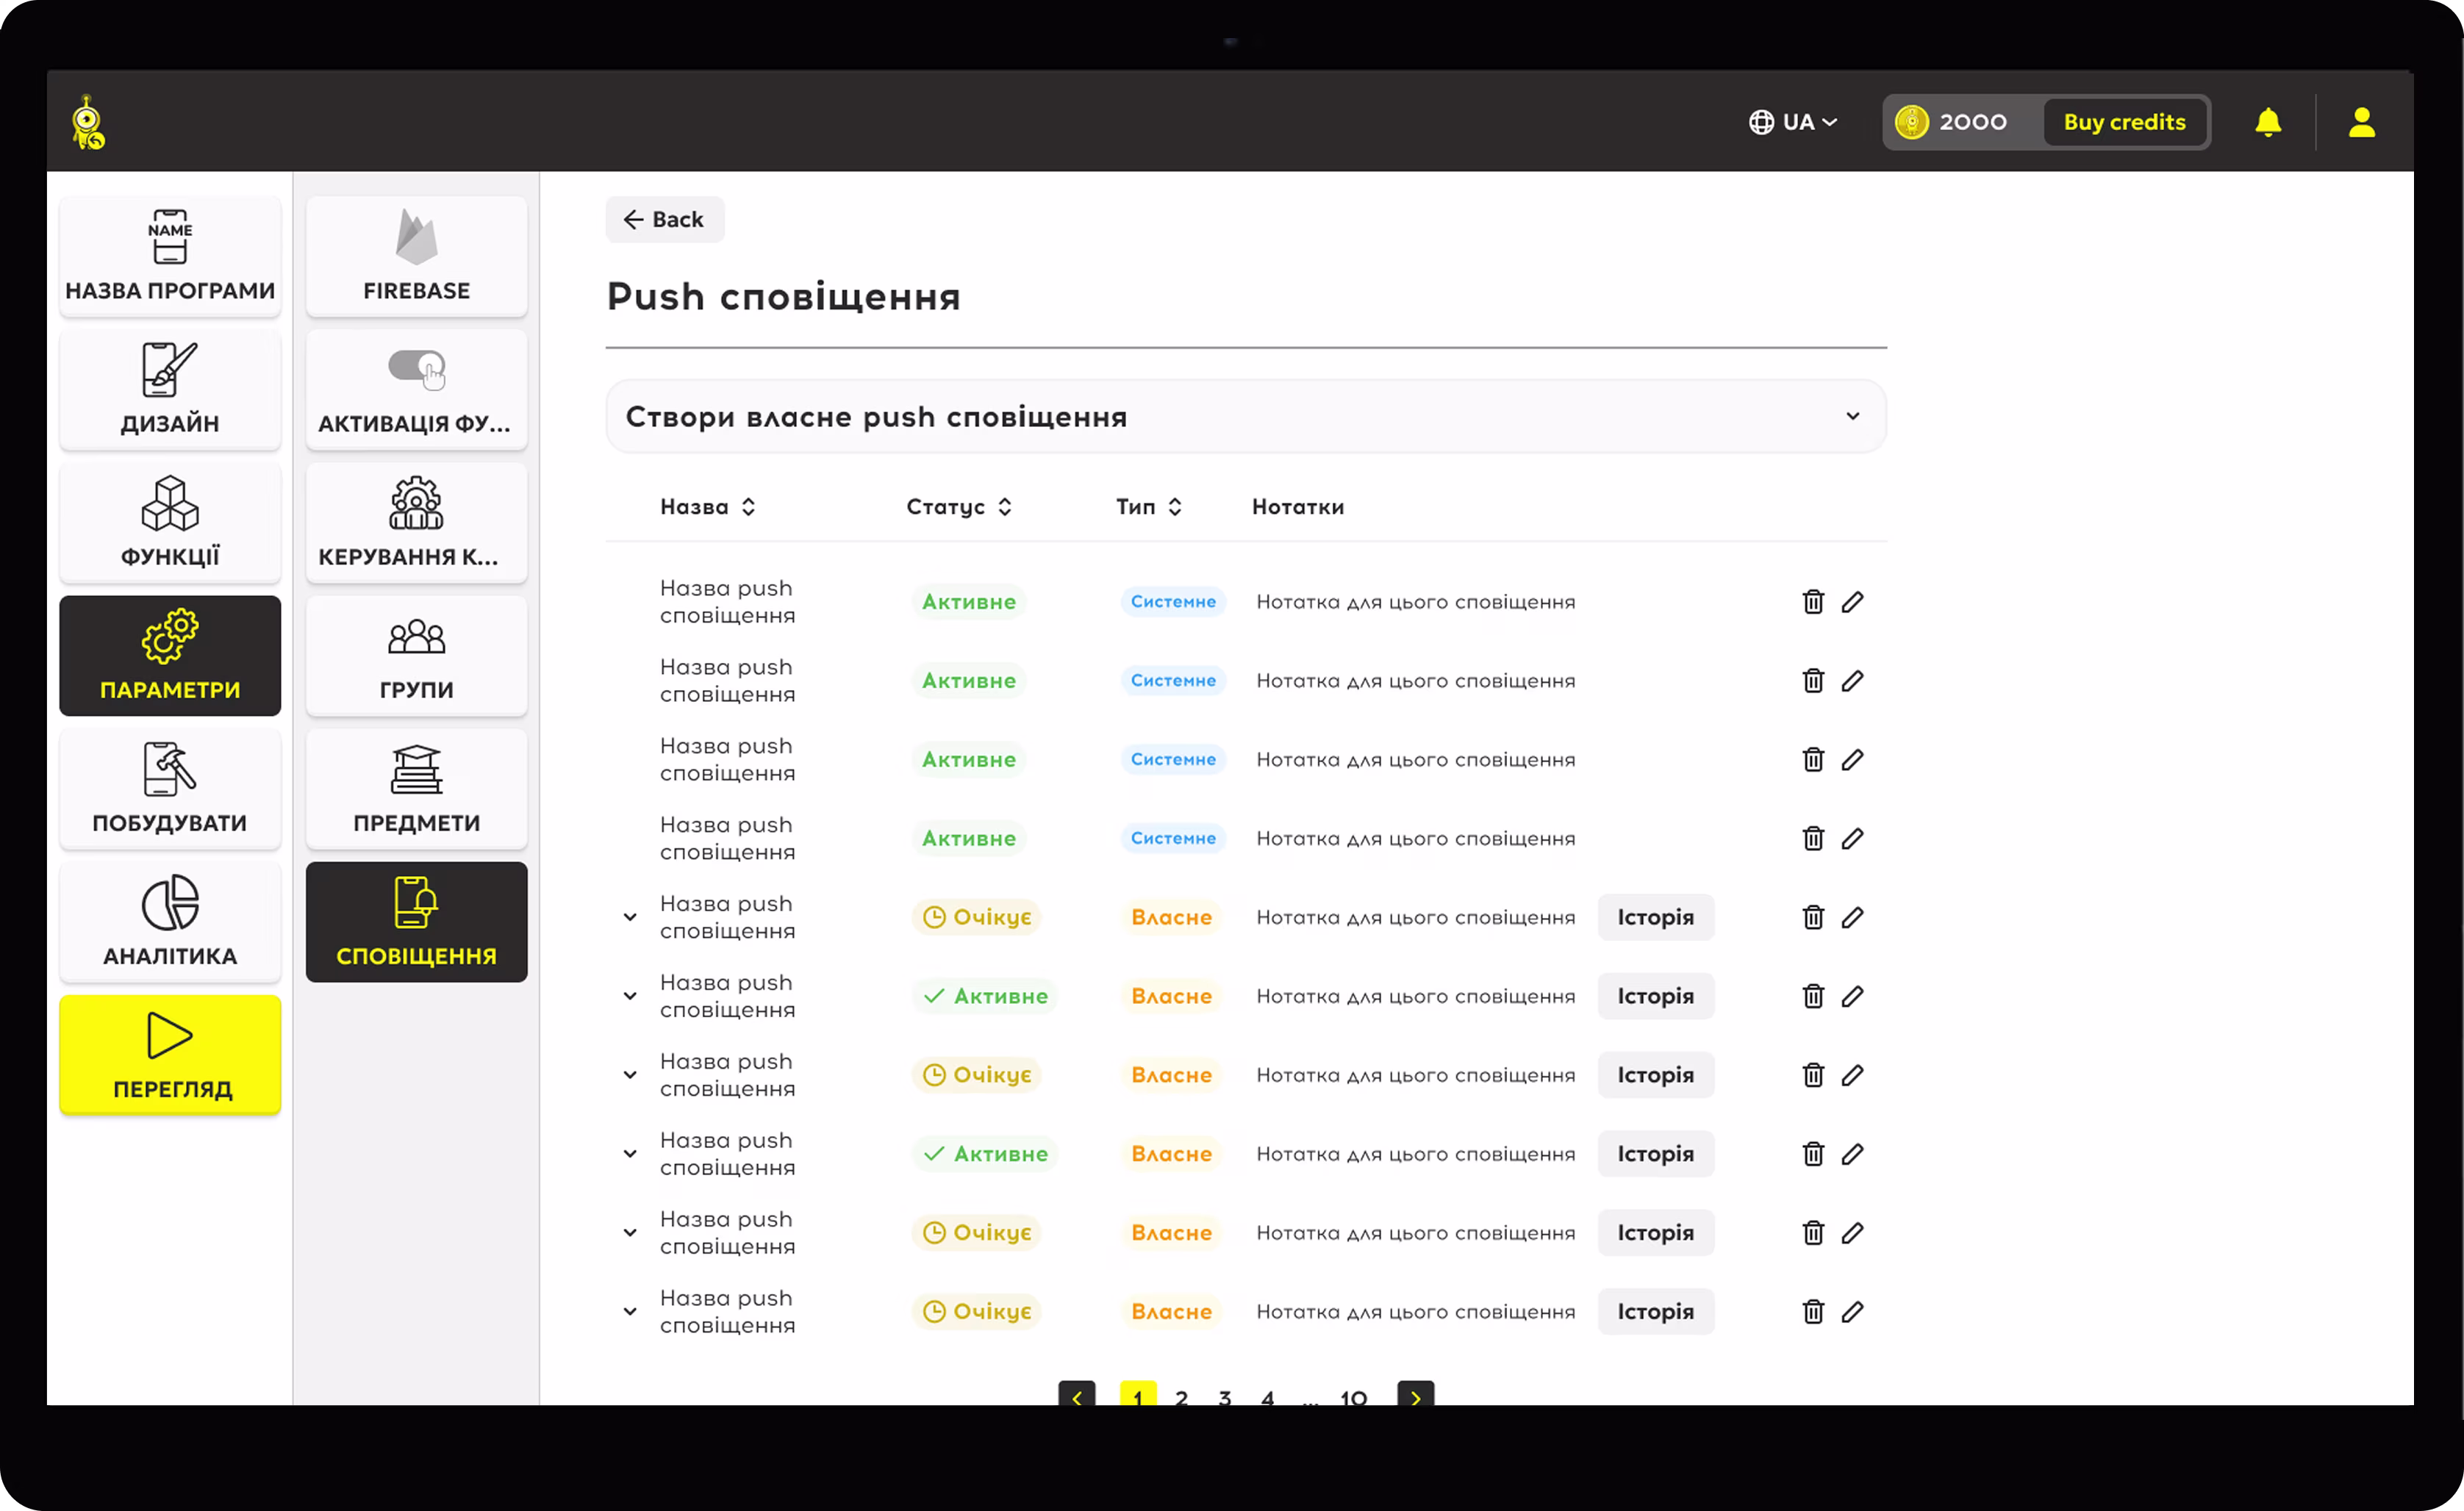
Task: Click the Buy credits button
Action: [x=2124, y=122]
